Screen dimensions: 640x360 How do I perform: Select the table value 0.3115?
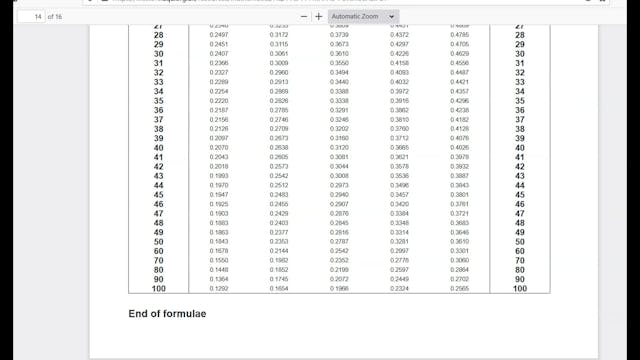[279, 44]
